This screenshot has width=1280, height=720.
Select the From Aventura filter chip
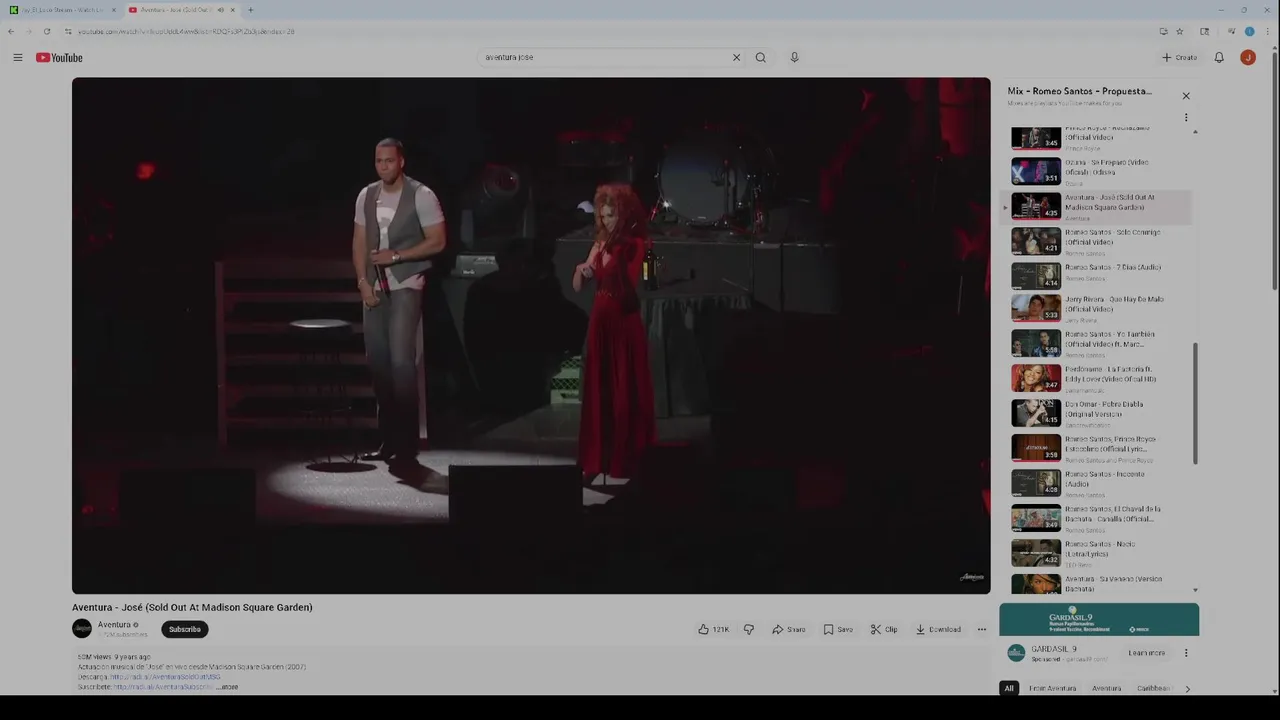coord(1052,688)
